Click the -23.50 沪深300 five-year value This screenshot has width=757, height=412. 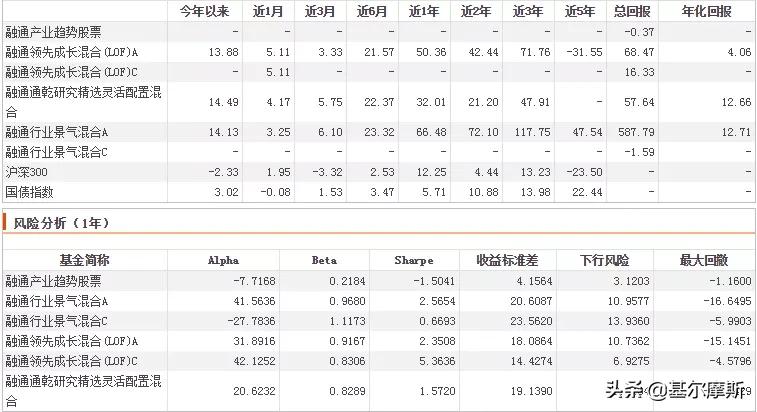pyautogui.click(x=584, y=172)
